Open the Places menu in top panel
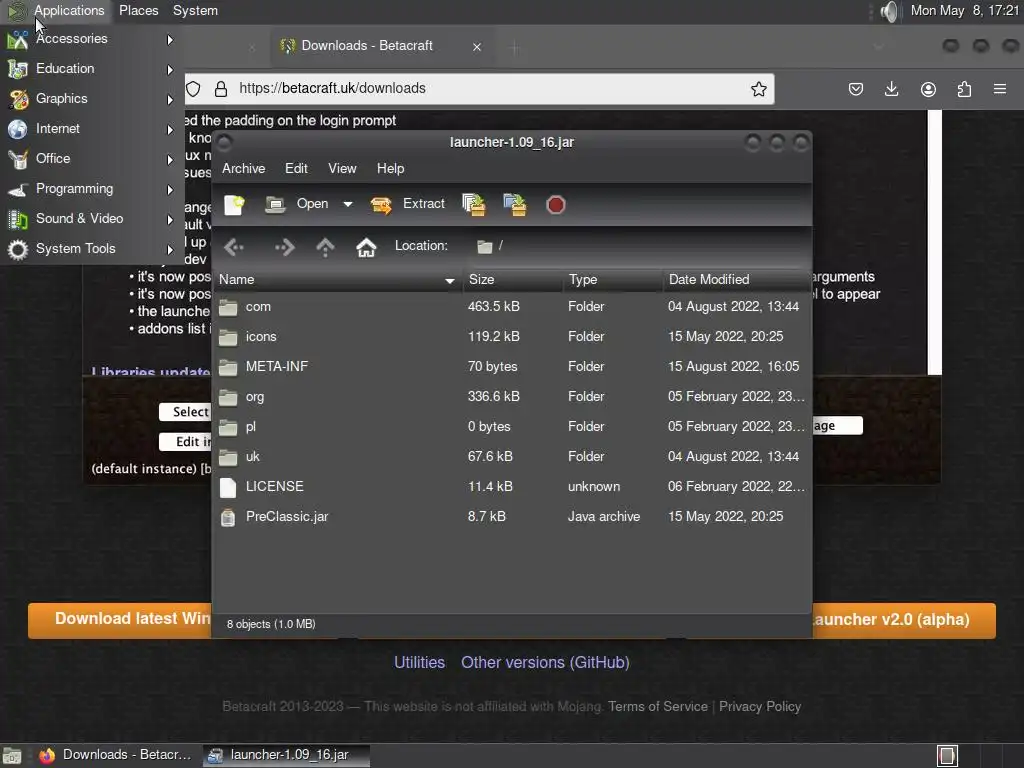The width and height of the screenshot is (1024, 768). tap(138, 10)
